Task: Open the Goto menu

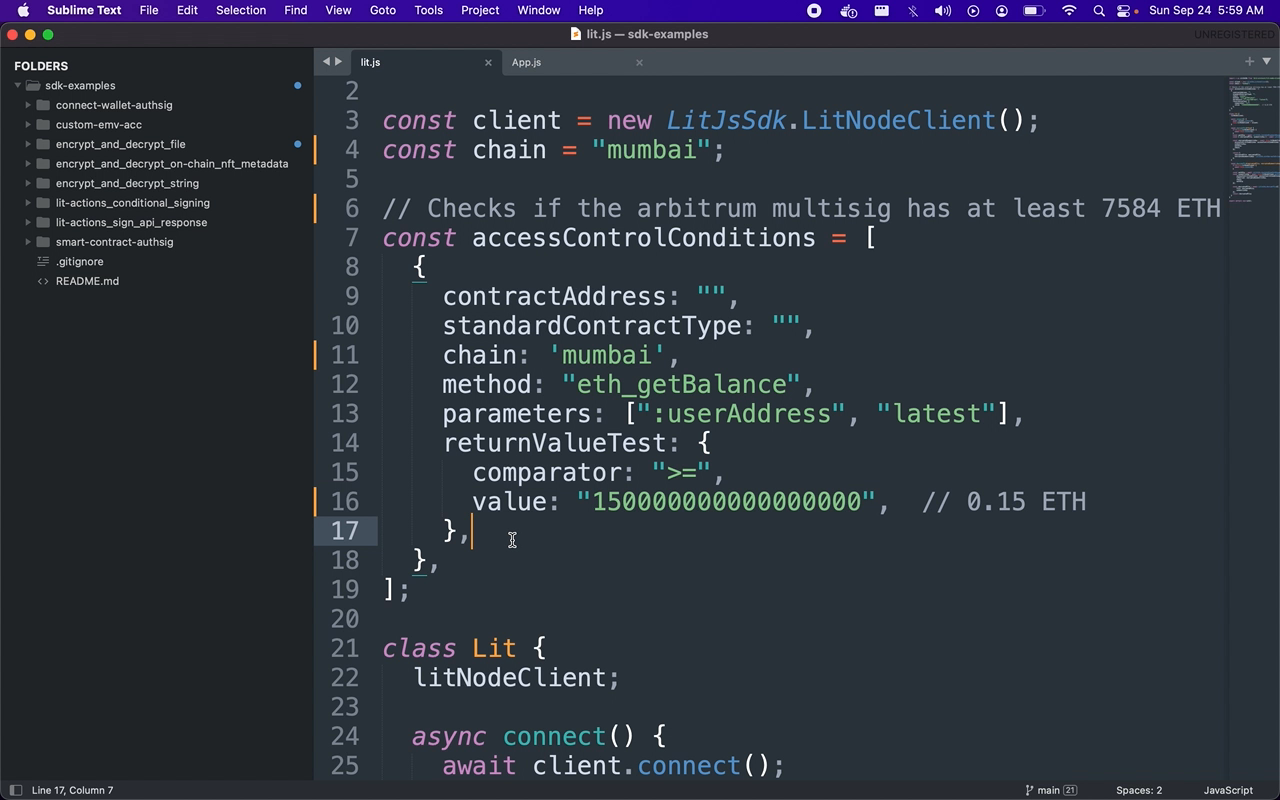Action: [x=383, y=10]
